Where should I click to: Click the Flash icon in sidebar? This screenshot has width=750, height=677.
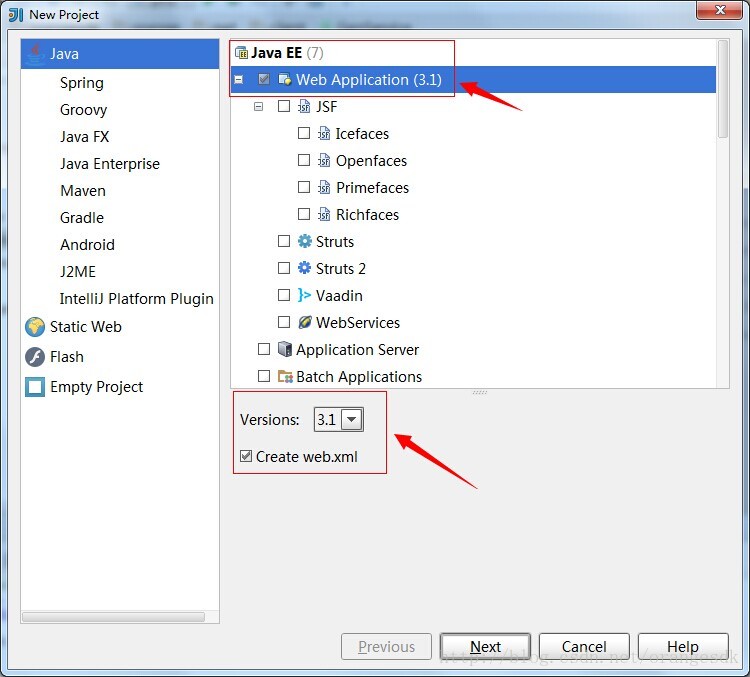[x=35, y=357]
